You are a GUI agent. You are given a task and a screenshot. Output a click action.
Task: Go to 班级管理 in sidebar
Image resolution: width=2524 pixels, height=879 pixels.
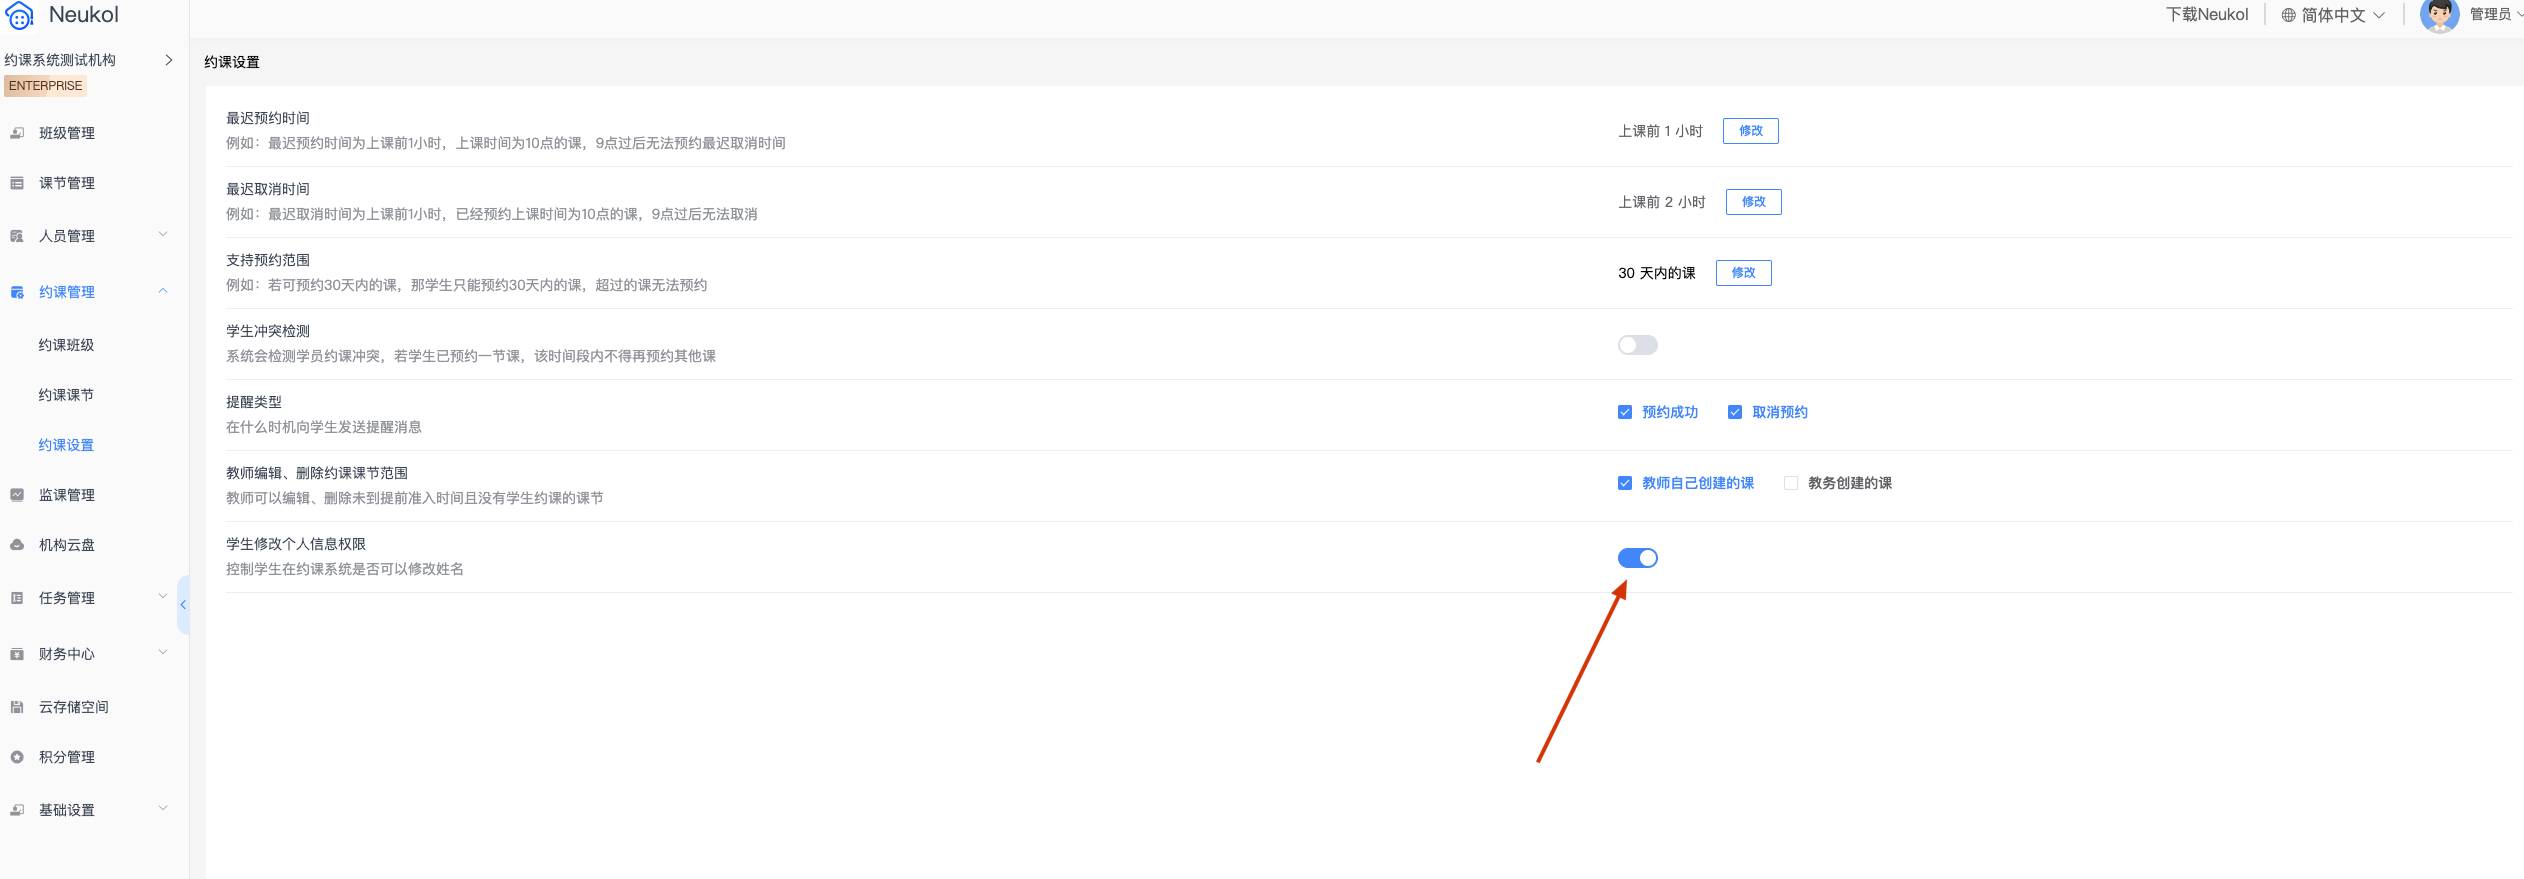click(67, 133)
